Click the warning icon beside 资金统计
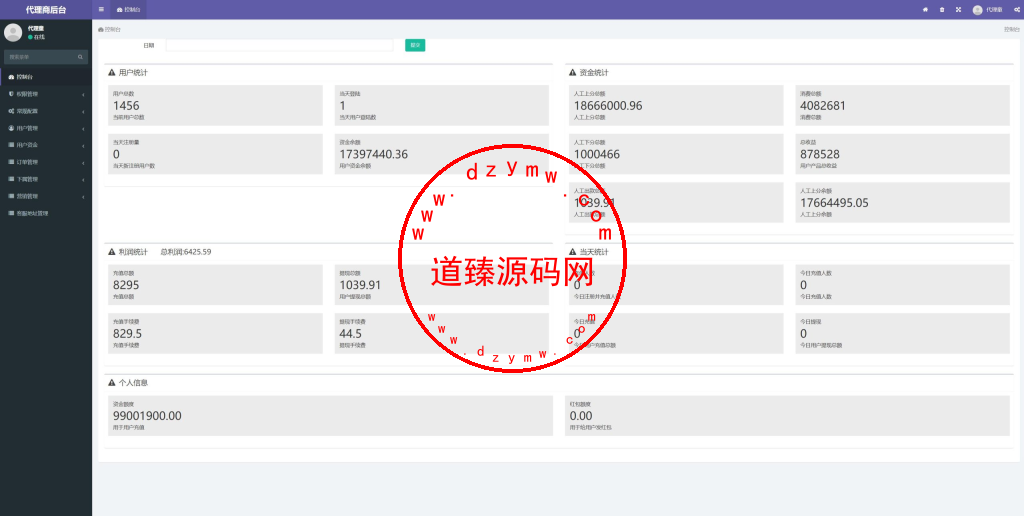Image resolution: width=1024 pixels, height=516 pixels. [572, 73]
